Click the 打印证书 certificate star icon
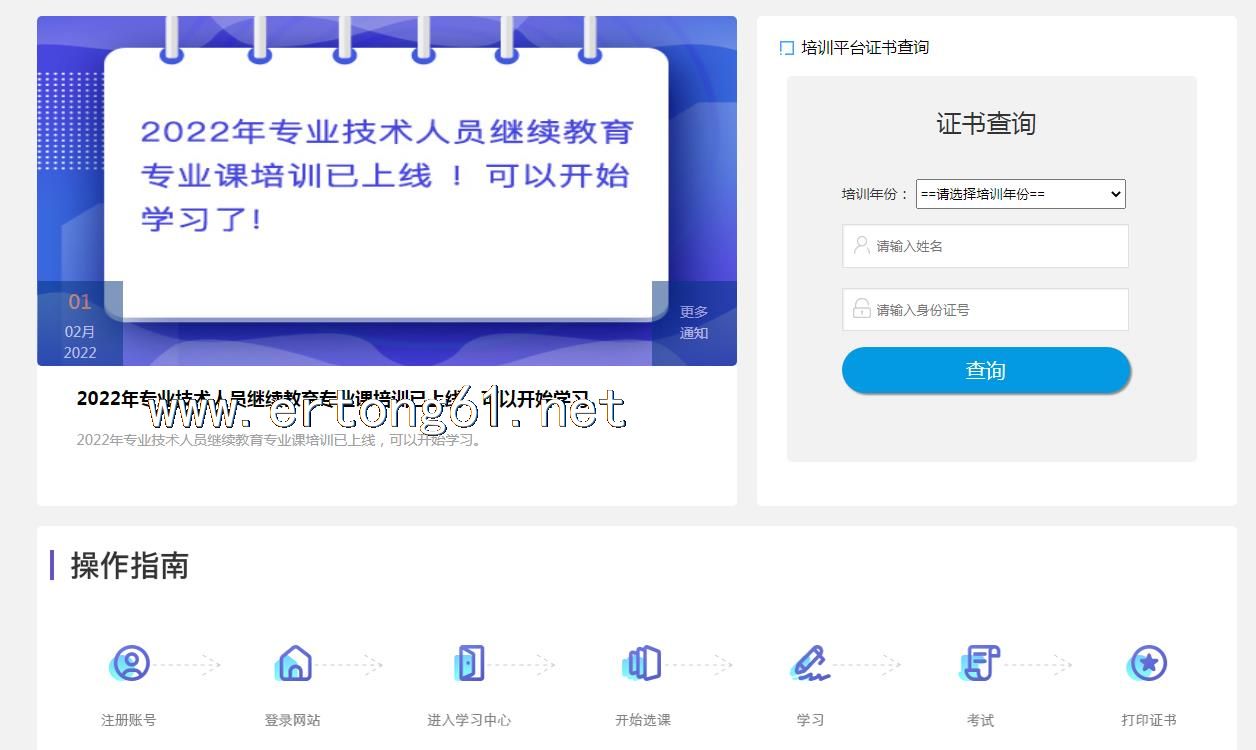 point(1148,663)
